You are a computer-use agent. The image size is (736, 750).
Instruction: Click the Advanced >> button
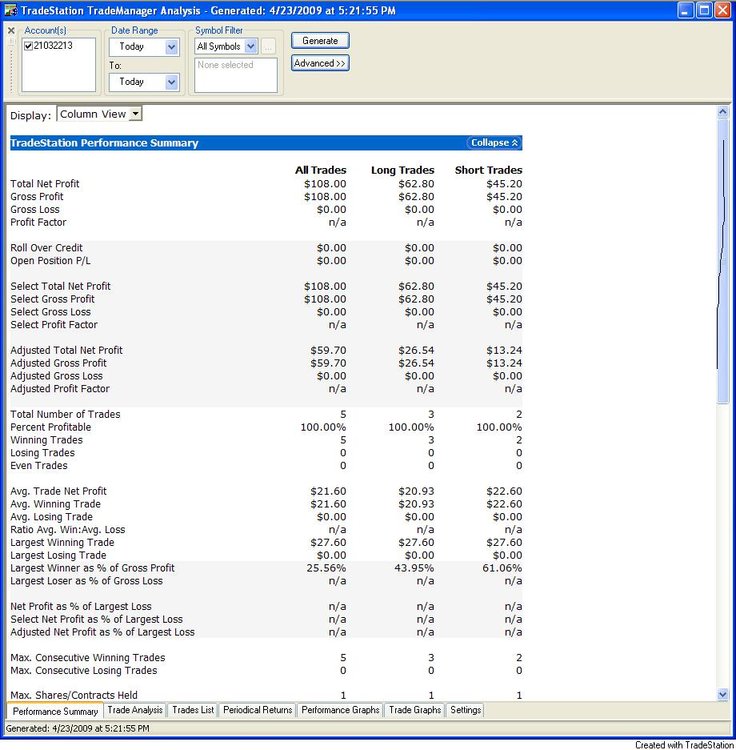point(320,63)
